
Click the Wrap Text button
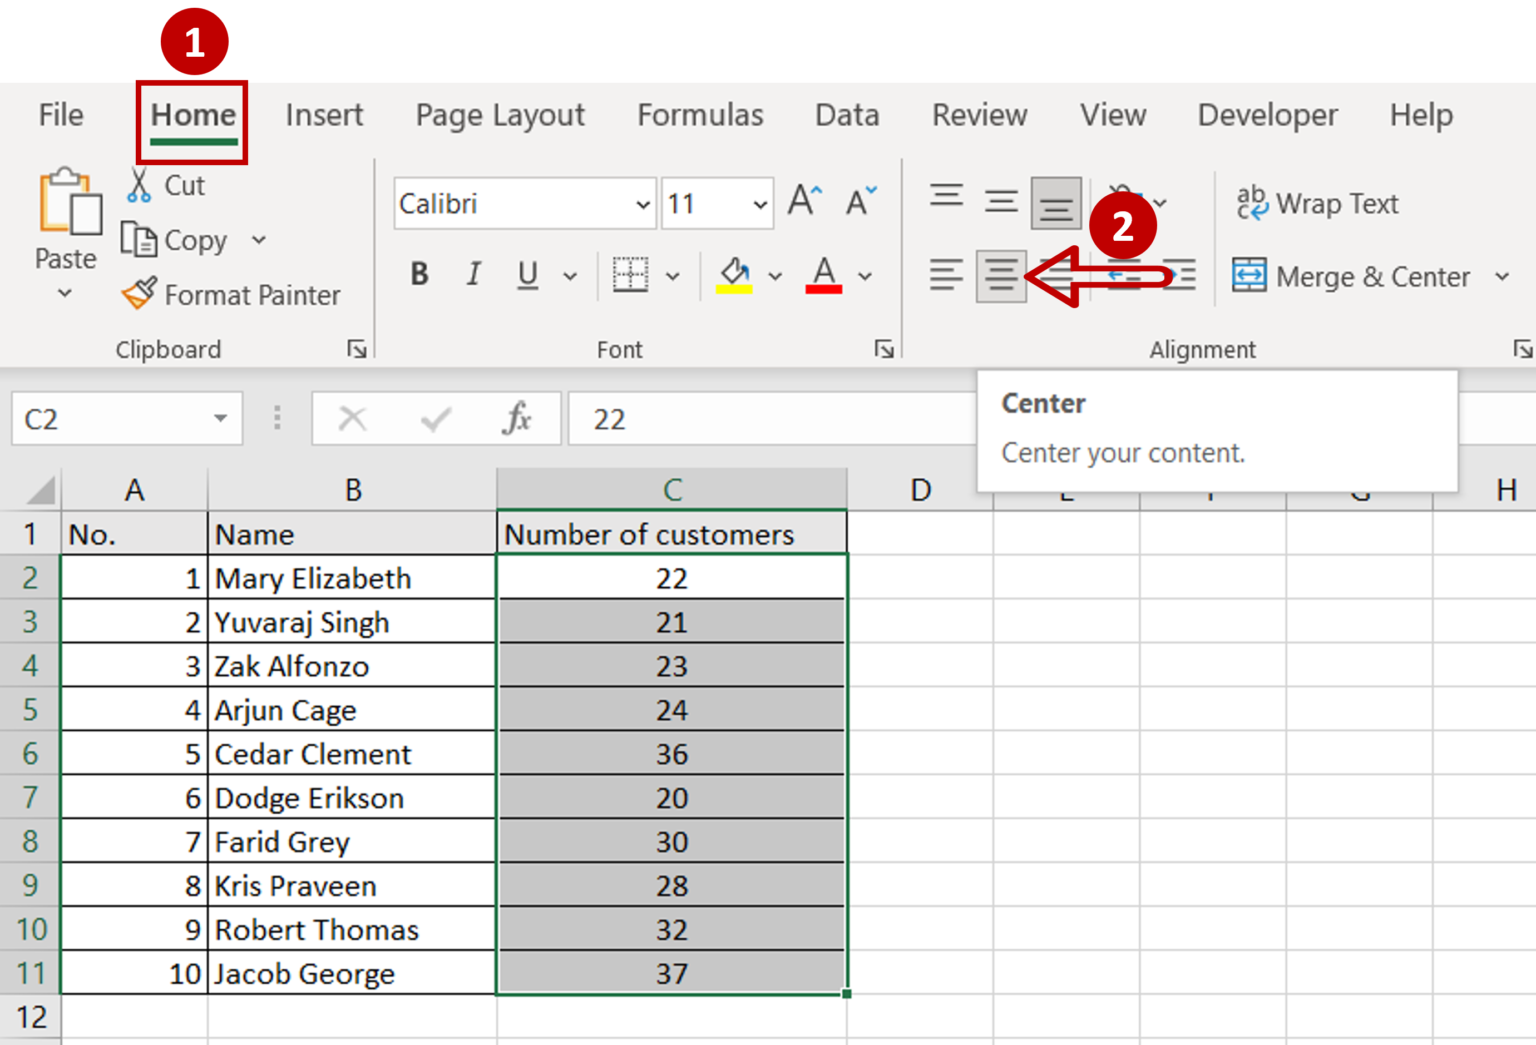(1317, 203)
